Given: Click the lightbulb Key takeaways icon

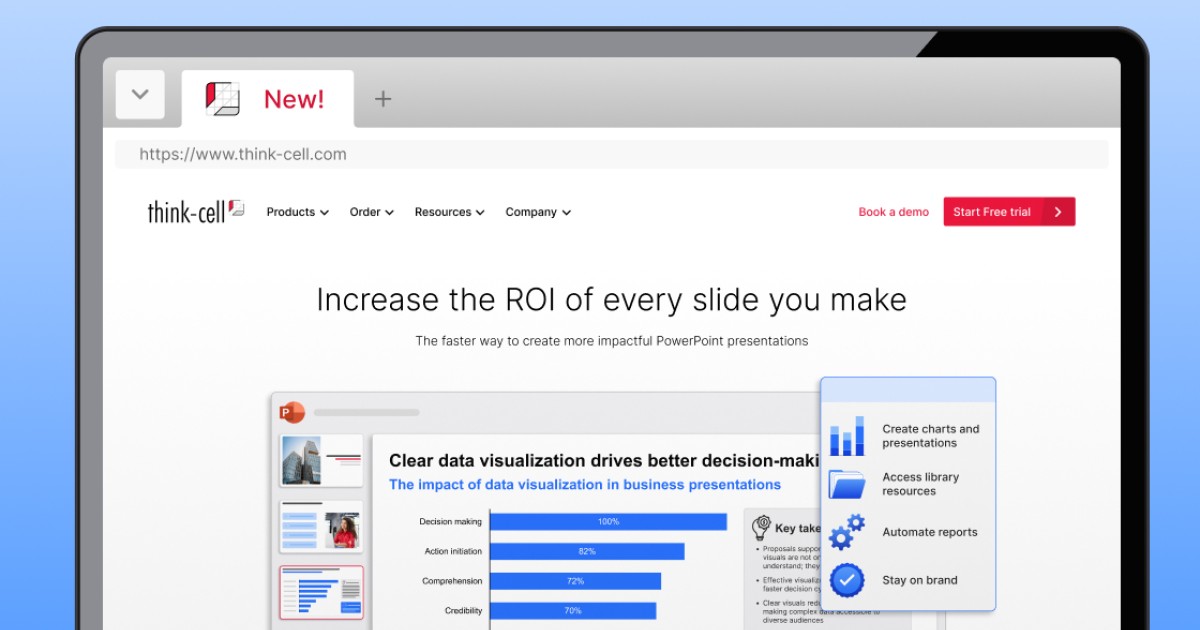Looking at the screenshot, I should tap(761, 527).
